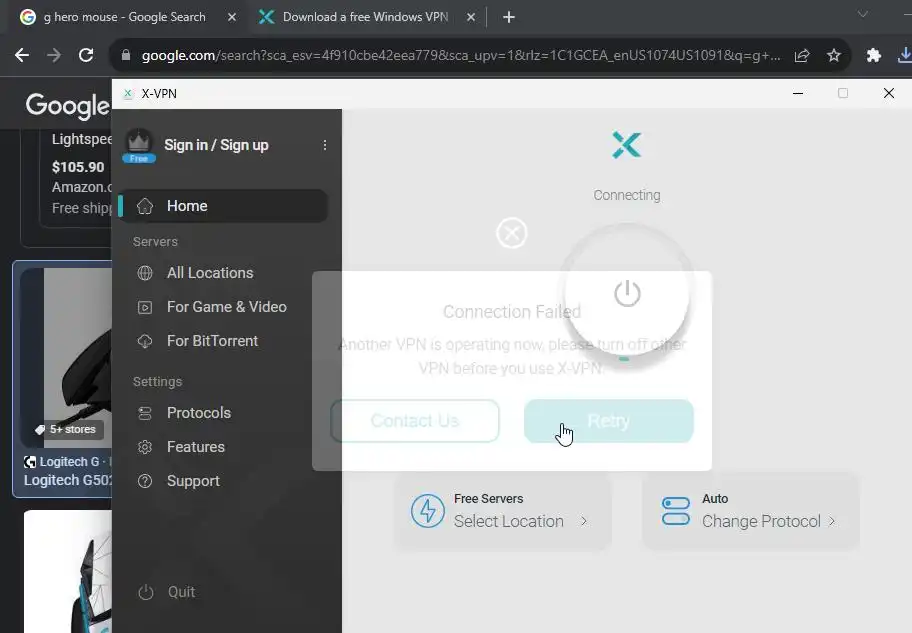This screenshot has height=633, width=912.
Task: Select Home in the X-VPN sidebar
Action: [223, 206]
